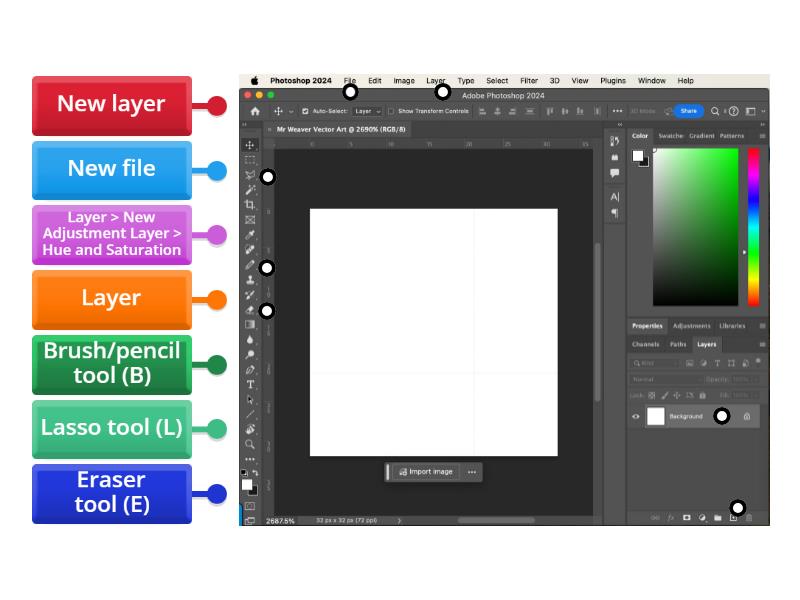This screenshot has width=800, height=600.
Task: Click the Background layer thumbnail
Action: [656, 416]
